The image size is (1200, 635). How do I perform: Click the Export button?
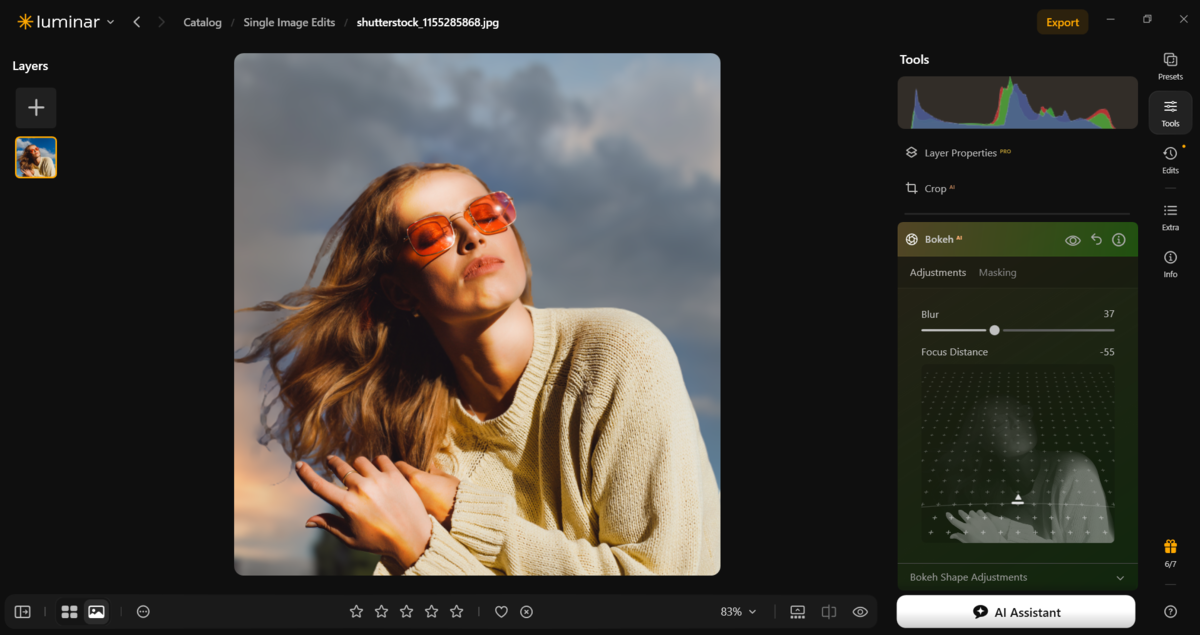coord(1062,22)
